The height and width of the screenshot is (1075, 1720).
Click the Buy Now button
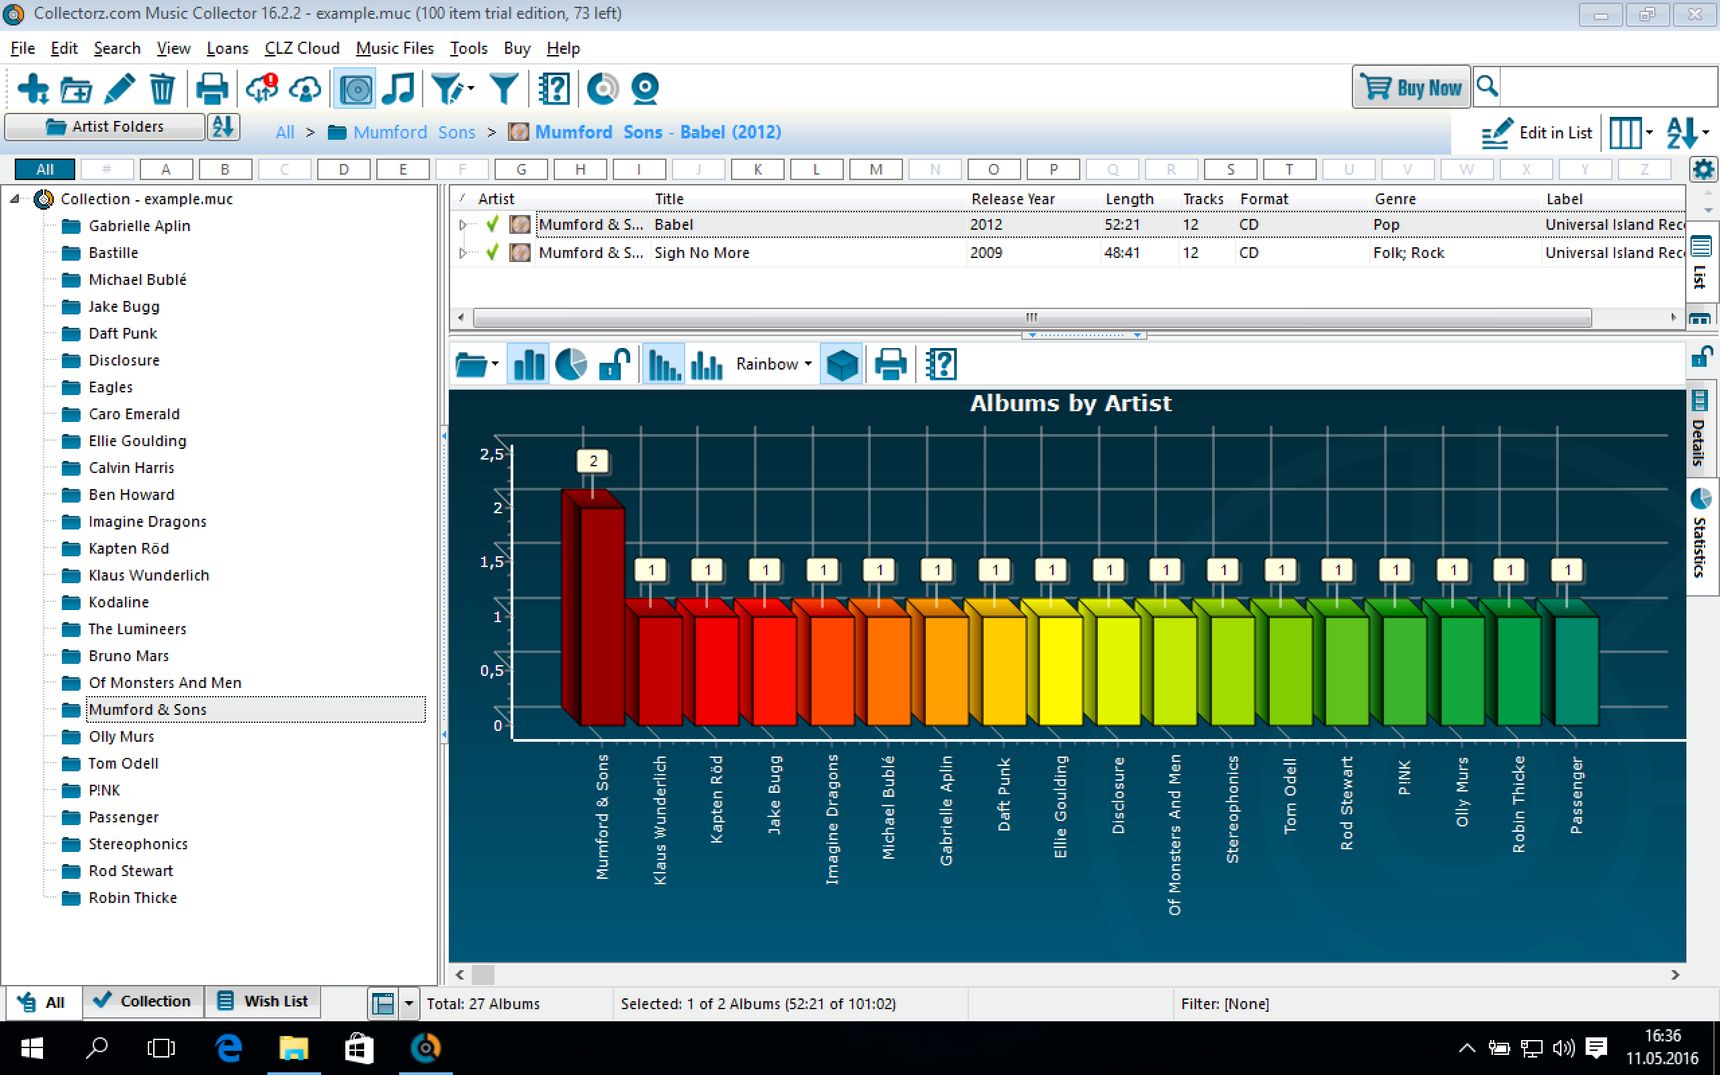point(1412,87)
